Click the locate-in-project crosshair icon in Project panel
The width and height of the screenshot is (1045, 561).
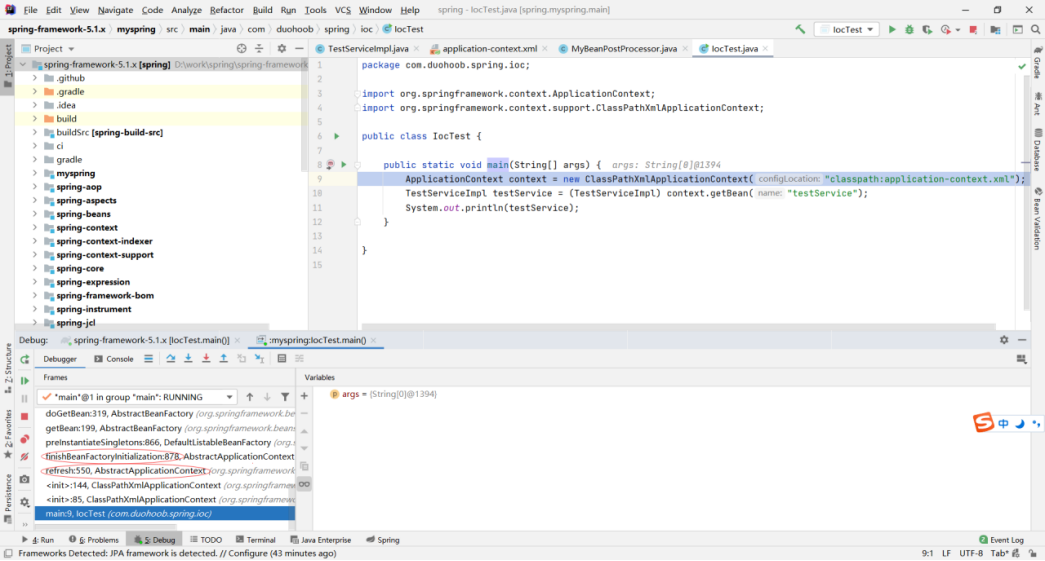point(241,48)
